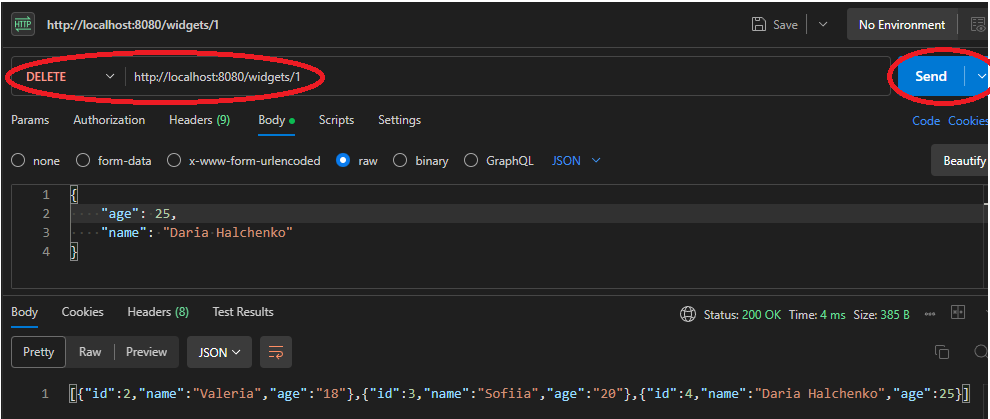This screenshot has width=990, height=419.
Task: Toggle two-pane response layout icon
Action: point(958,313)
